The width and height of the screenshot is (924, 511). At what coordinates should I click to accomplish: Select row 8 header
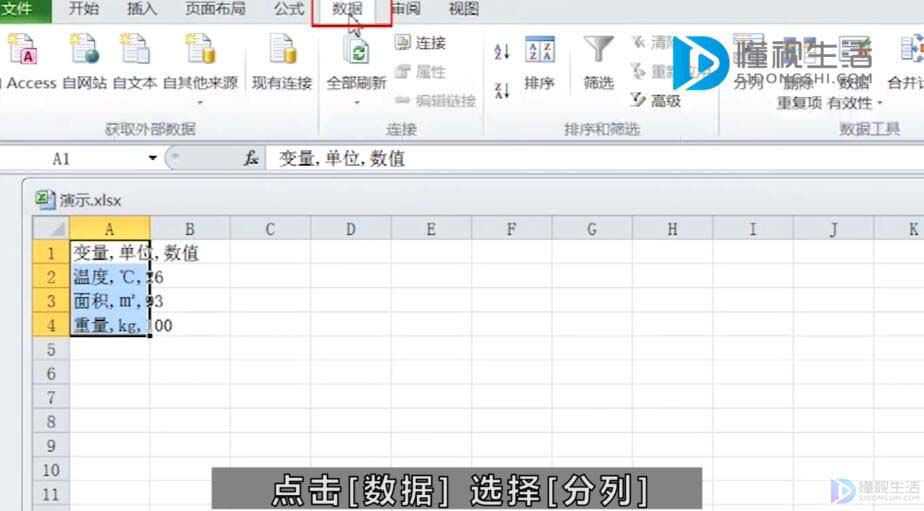(51, 422)
